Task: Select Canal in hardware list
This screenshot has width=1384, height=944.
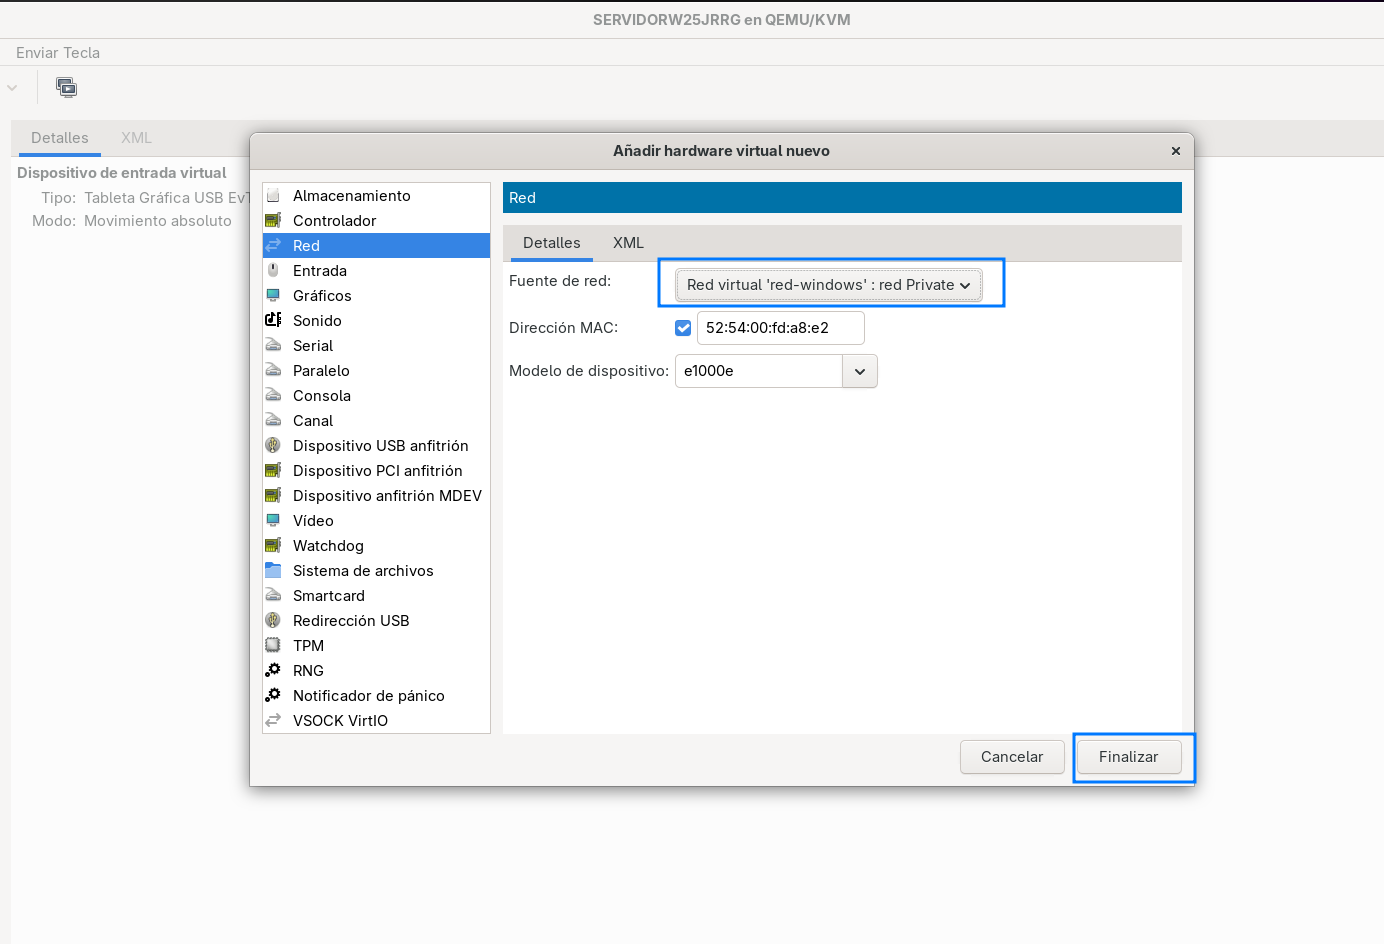Action: (x=376, y=421)
